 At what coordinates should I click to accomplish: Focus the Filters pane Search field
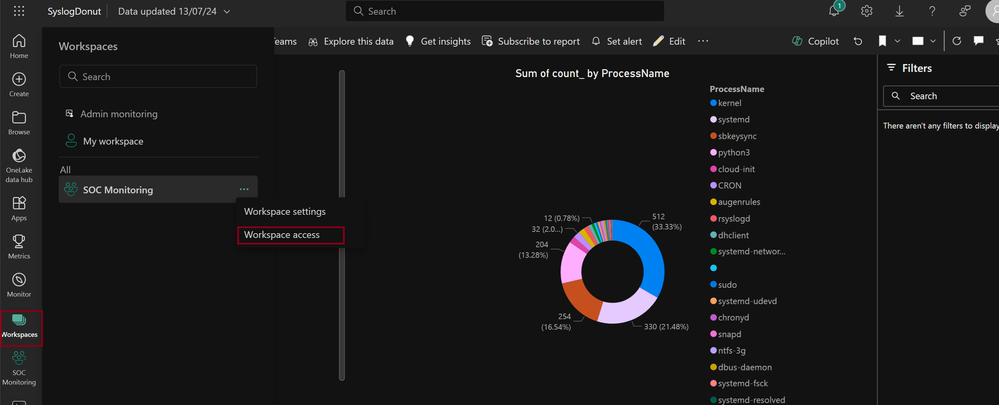[941, 96]
